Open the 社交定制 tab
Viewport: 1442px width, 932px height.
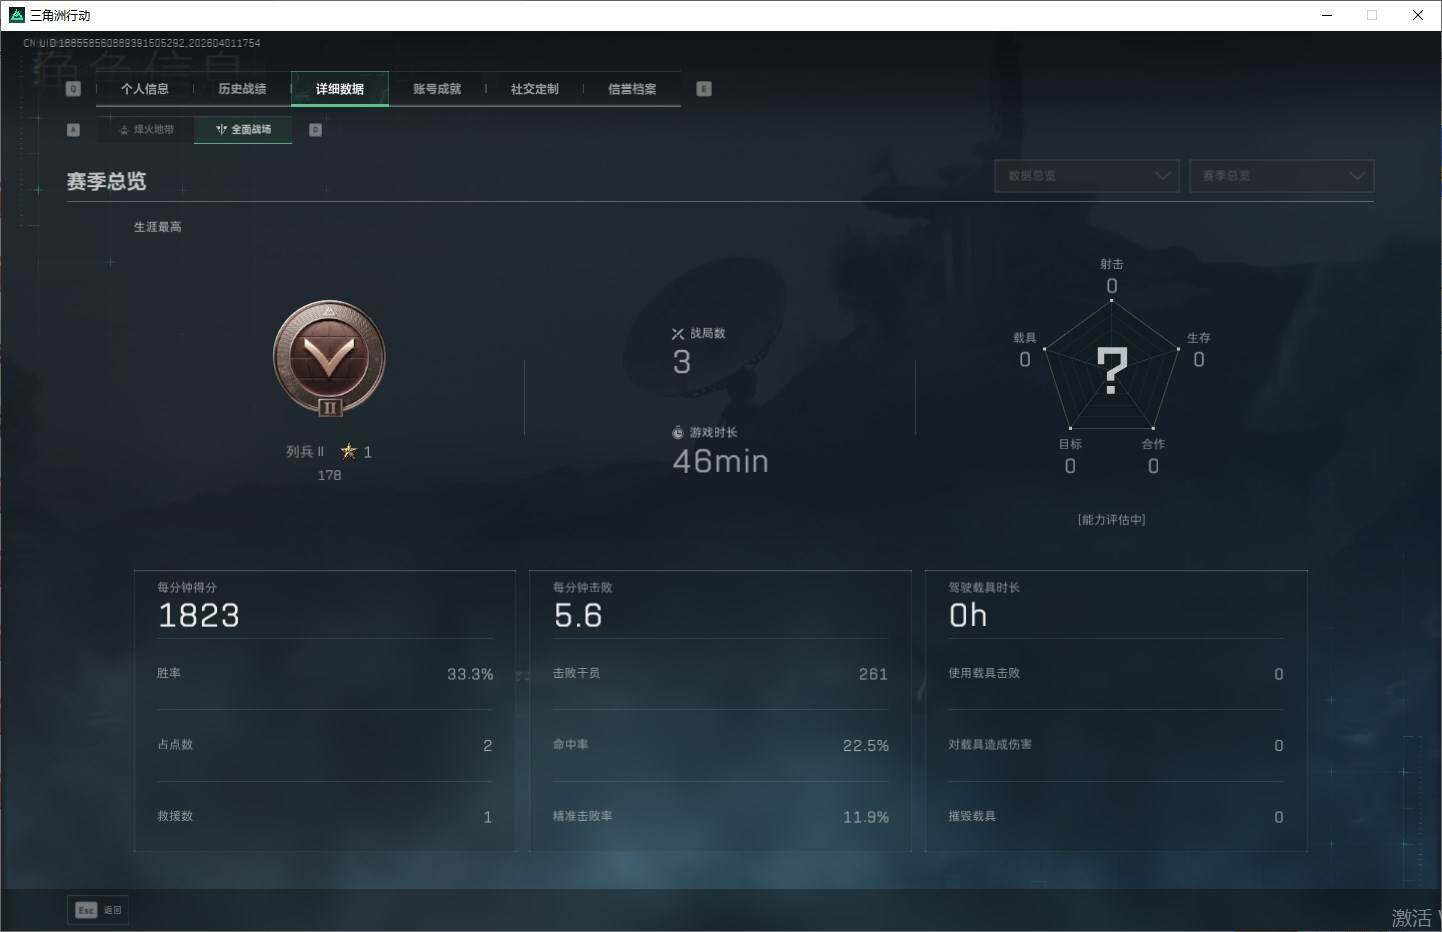click(x=535, y=89)
